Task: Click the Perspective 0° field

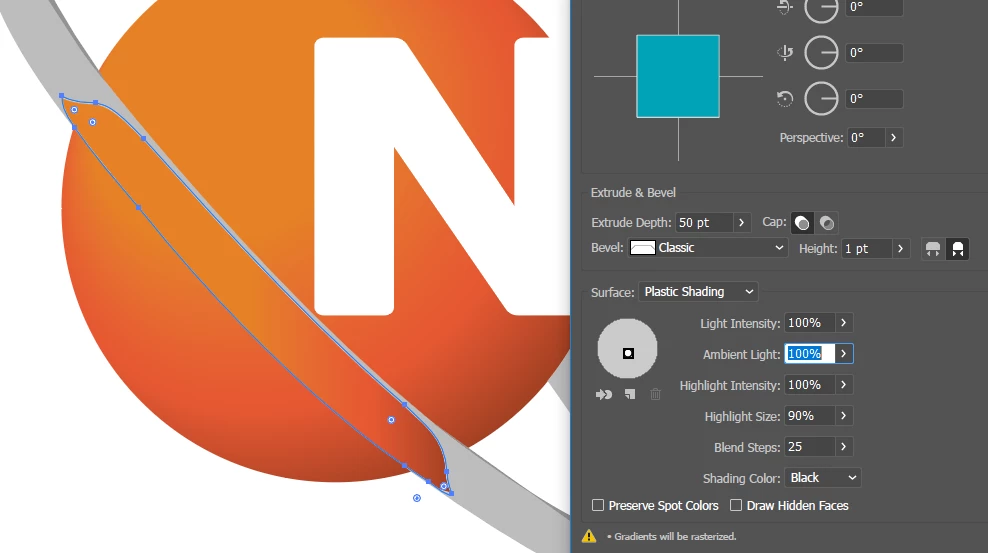Action: (866, 137)
